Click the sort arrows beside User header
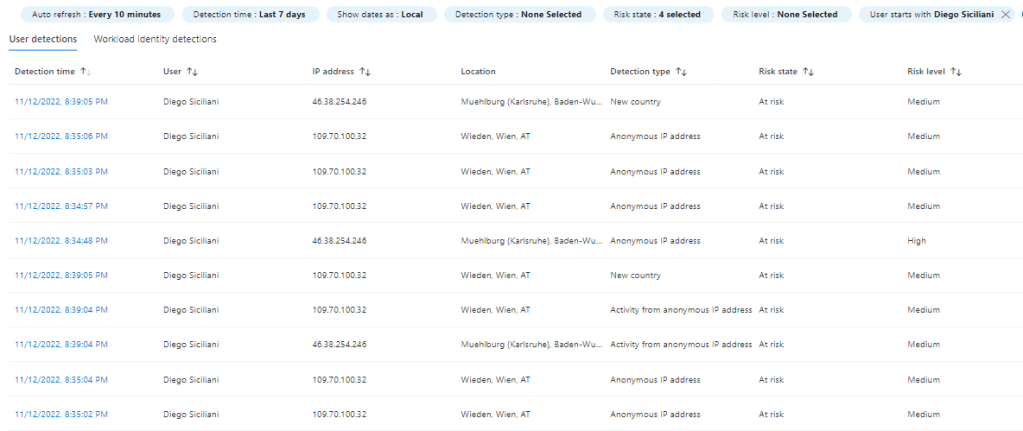 (193, 72)
